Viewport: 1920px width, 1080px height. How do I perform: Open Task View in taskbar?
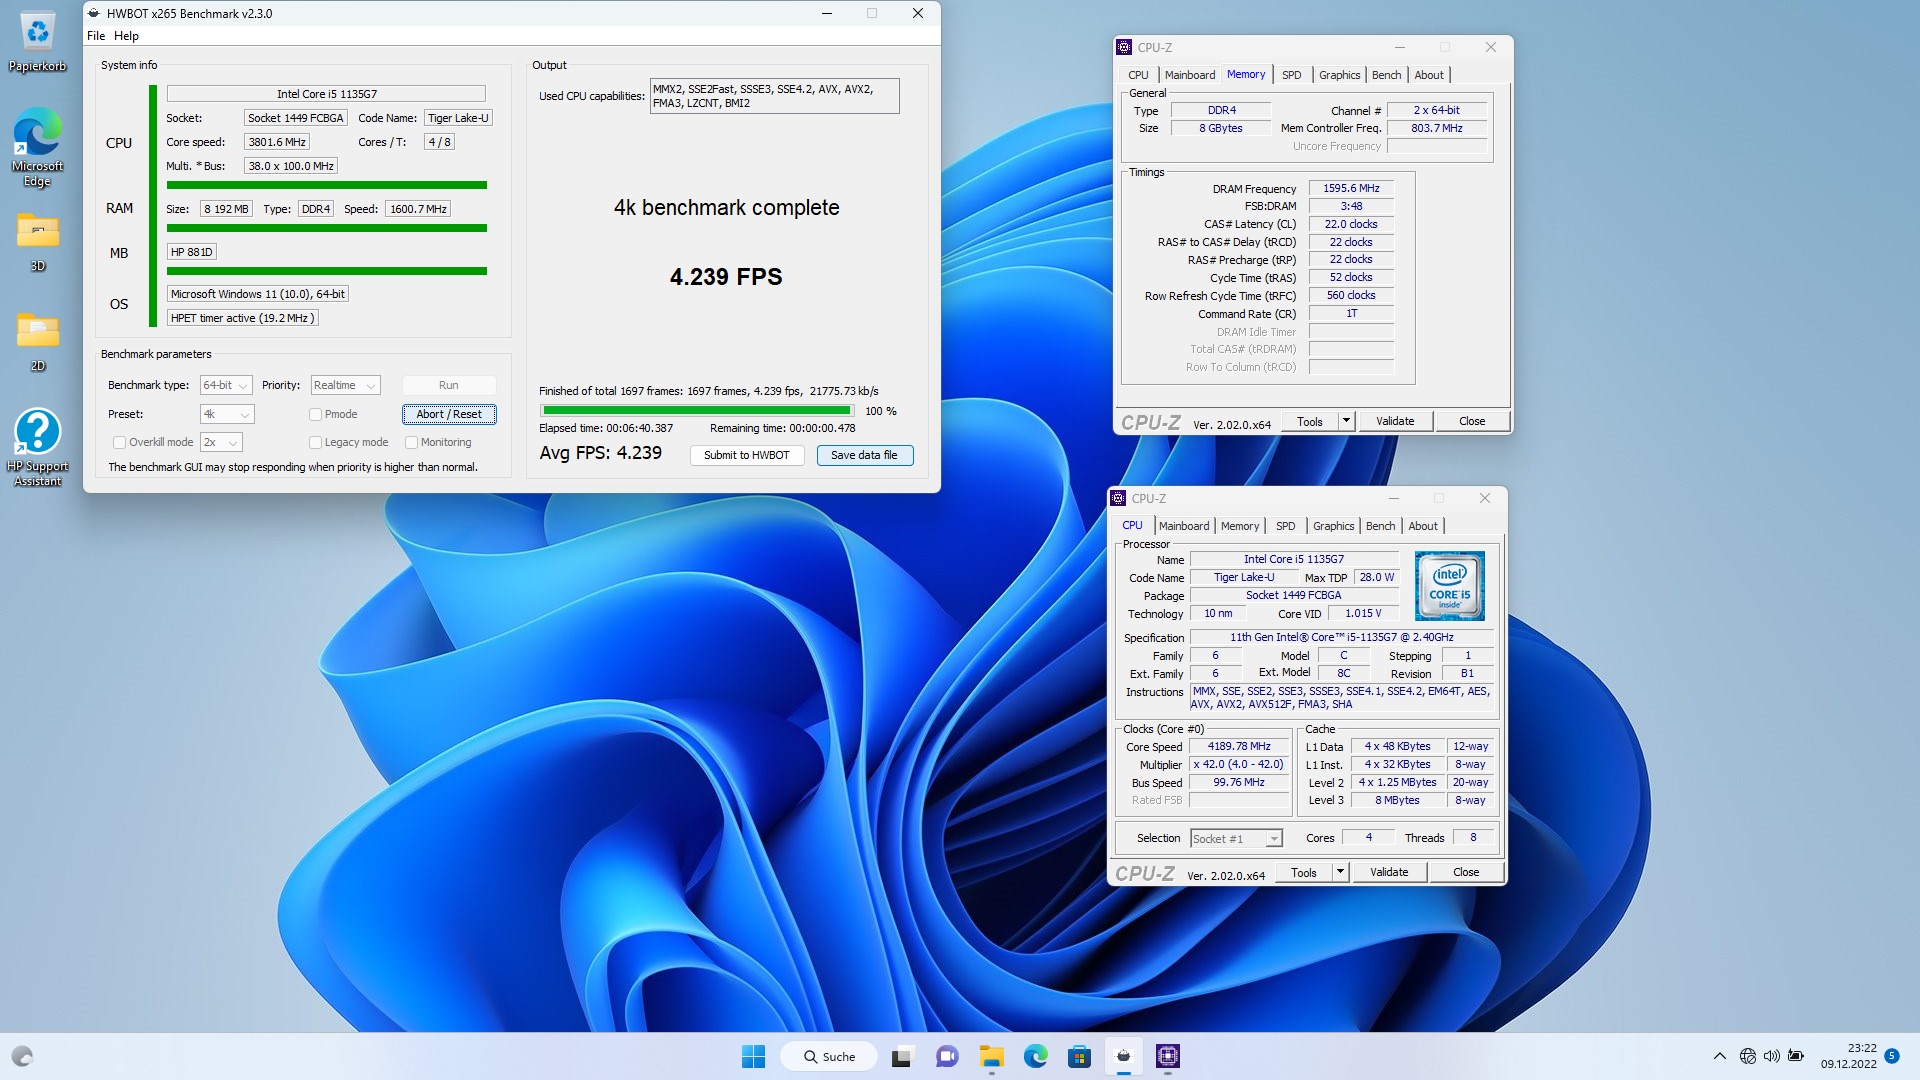point(902,1056)
